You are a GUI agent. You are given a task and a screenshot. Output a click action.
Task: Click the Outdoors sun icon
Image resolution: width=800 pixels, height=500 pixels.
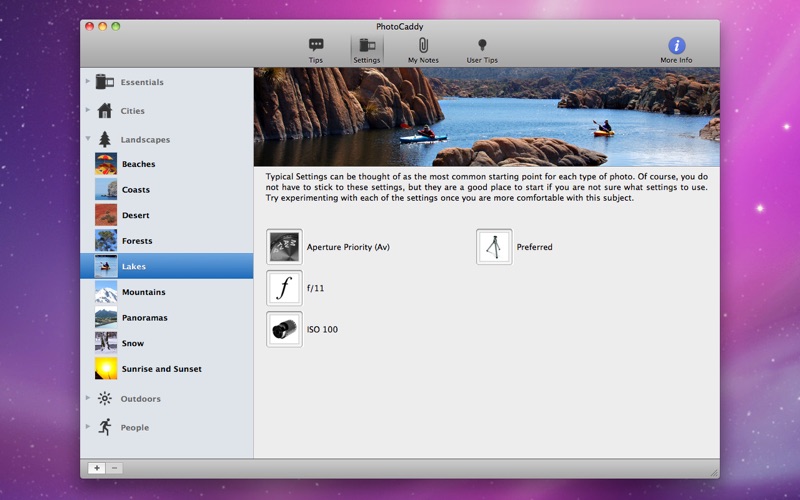(105, 398)
